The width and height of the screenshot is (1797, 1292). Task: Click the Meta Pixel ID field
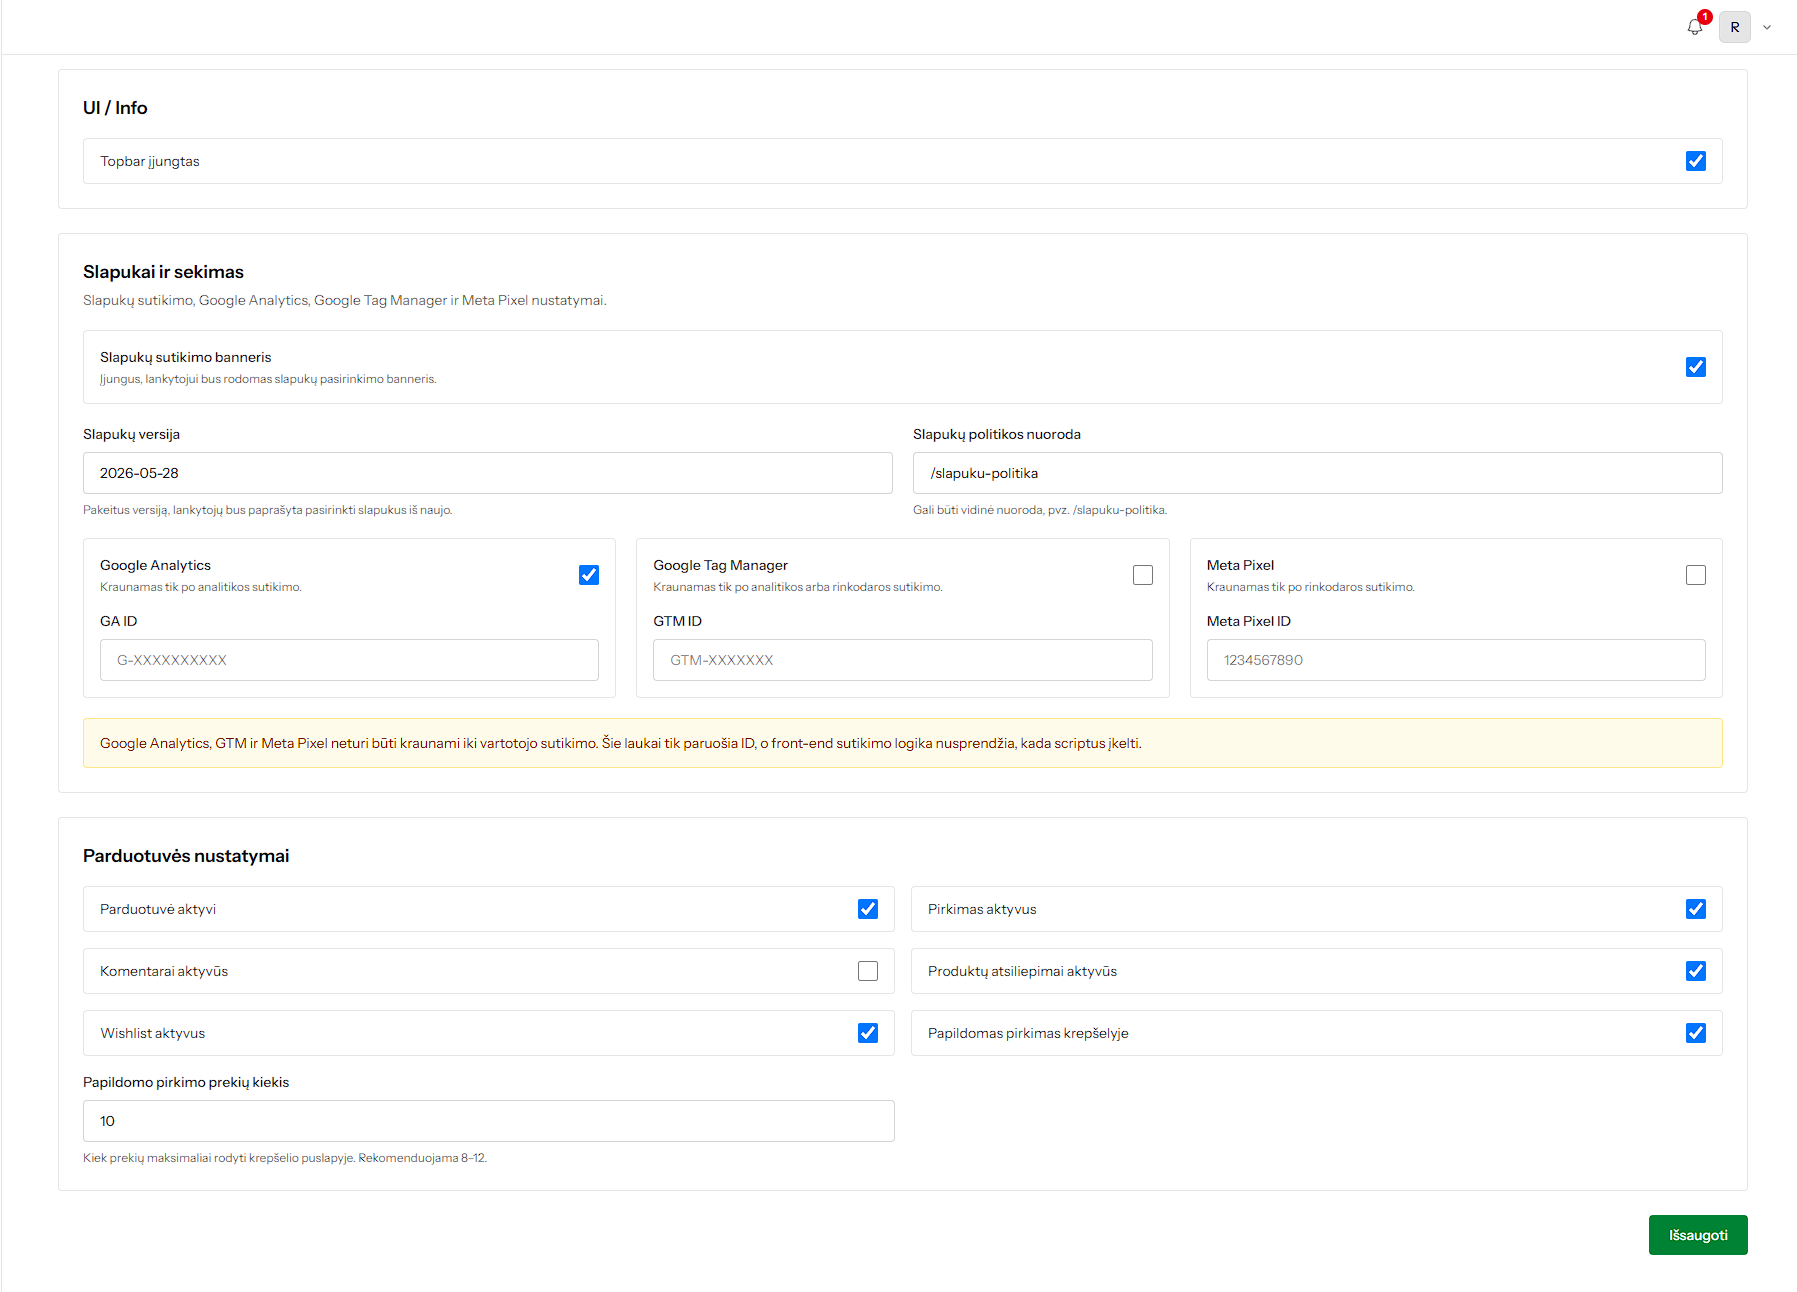coord(1456,660)
